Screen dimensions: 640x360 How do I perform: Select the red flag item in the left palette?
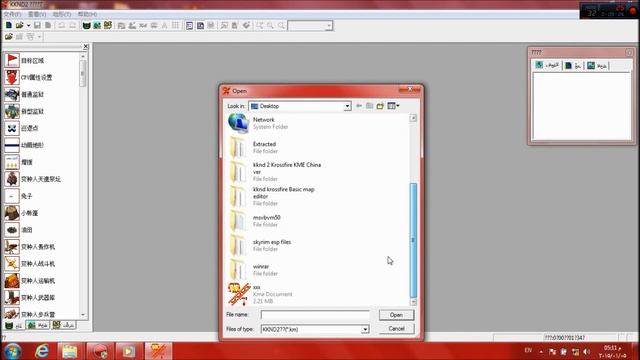[x=24, y=60]
